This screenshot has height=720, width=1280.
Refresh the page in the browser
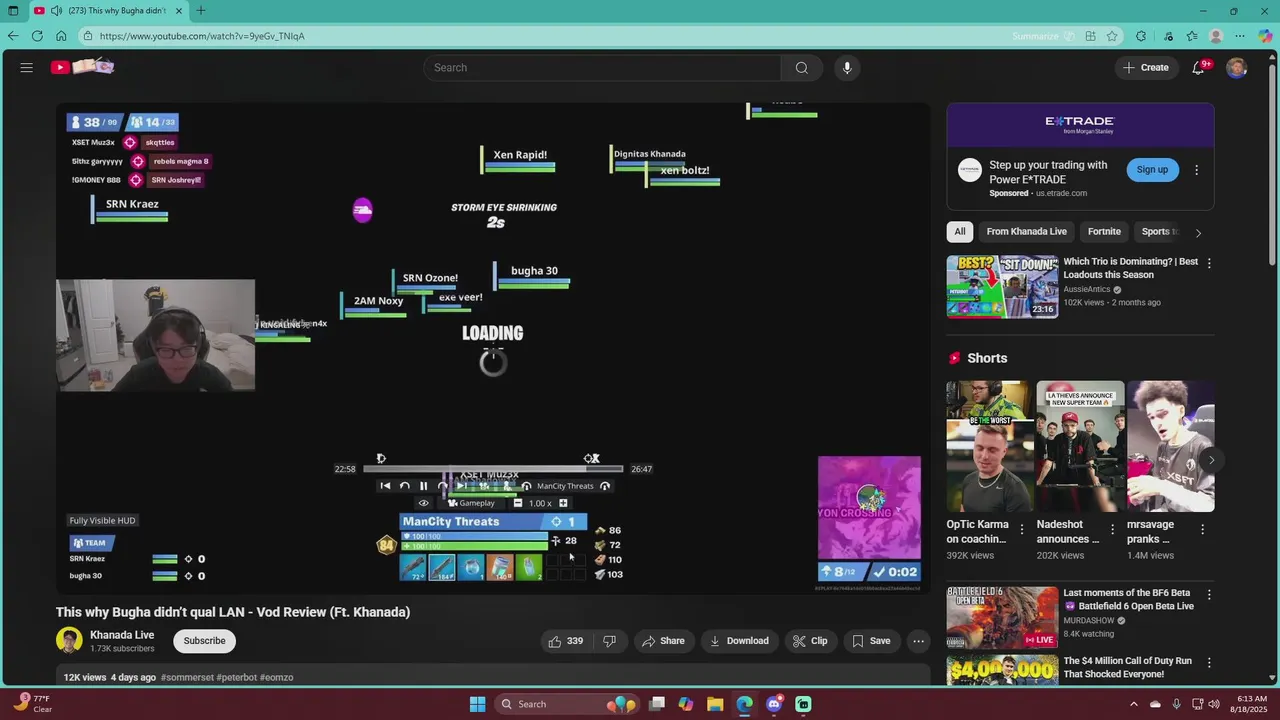pos(37,36)
